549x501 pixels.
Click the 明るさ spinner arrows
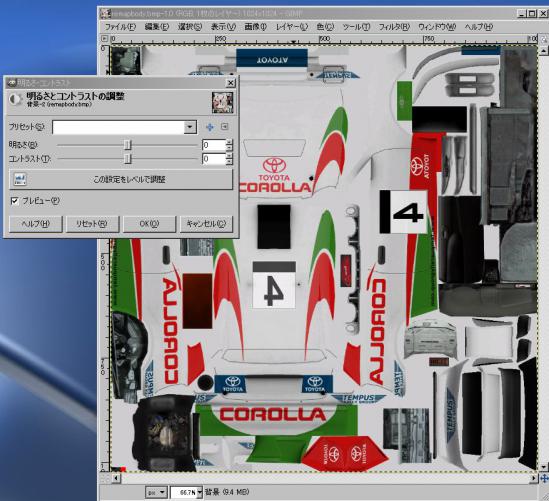229,145
